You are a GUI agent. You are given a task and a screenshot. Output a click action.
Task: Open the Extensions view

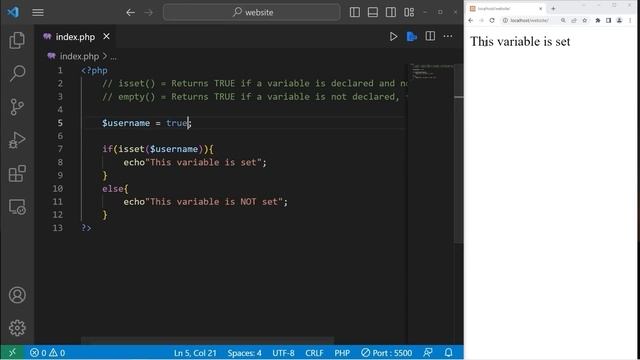click(17, 173)
